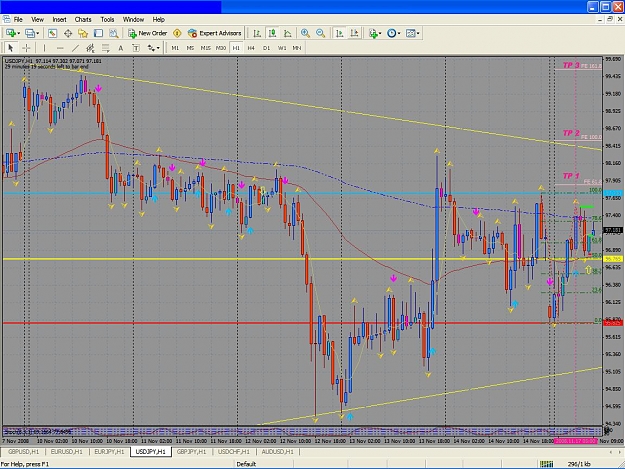This screenshot has width=625, height=469.
Task: Toggle the Expert Advisors button
Action: point(214,33)
